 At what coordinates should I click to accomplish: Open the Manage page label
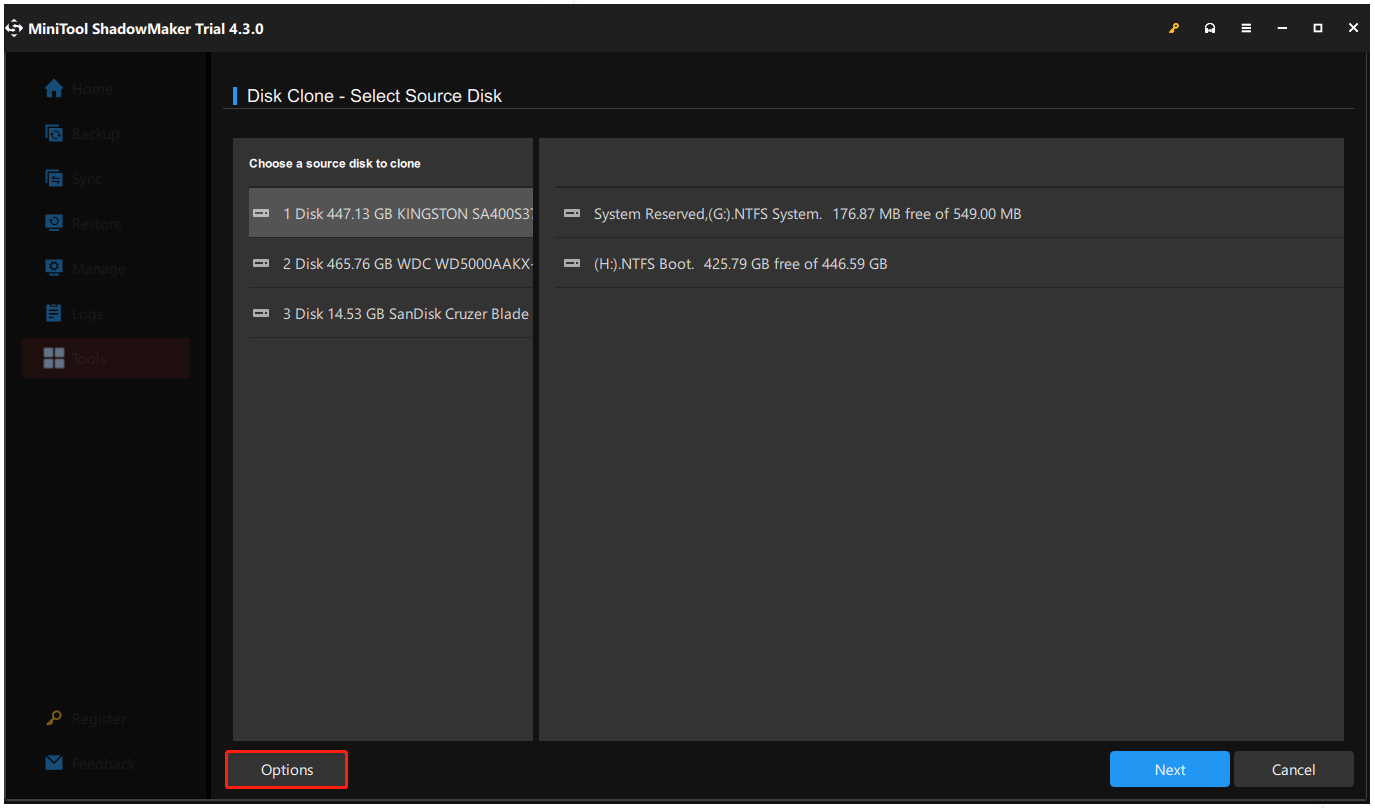[x=99, y=269]
